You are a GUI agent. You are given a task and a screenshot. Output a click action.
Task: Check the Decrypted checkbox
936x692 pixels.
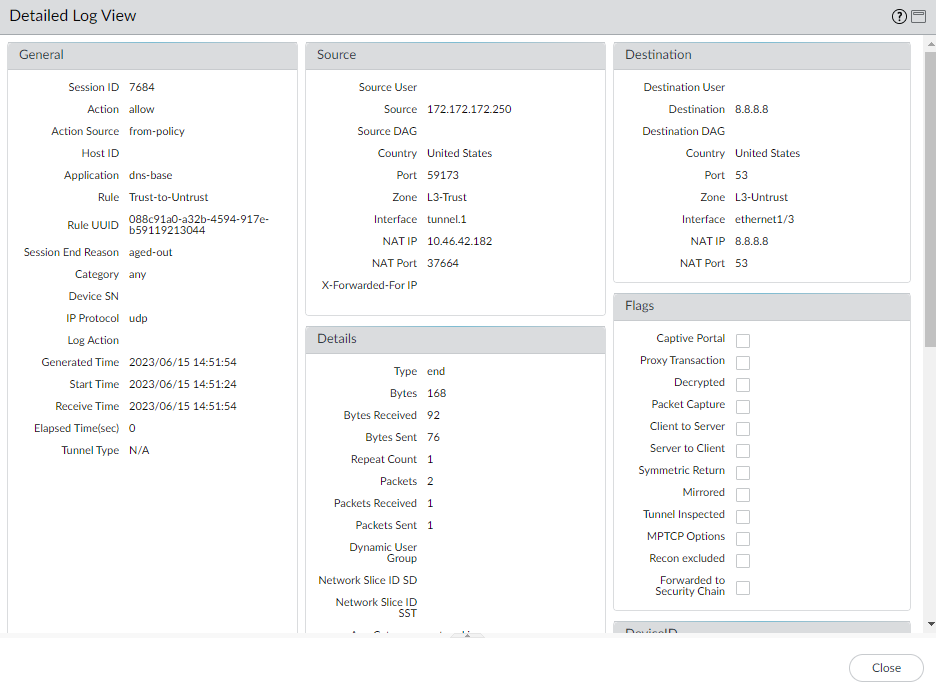coord(743,385)
